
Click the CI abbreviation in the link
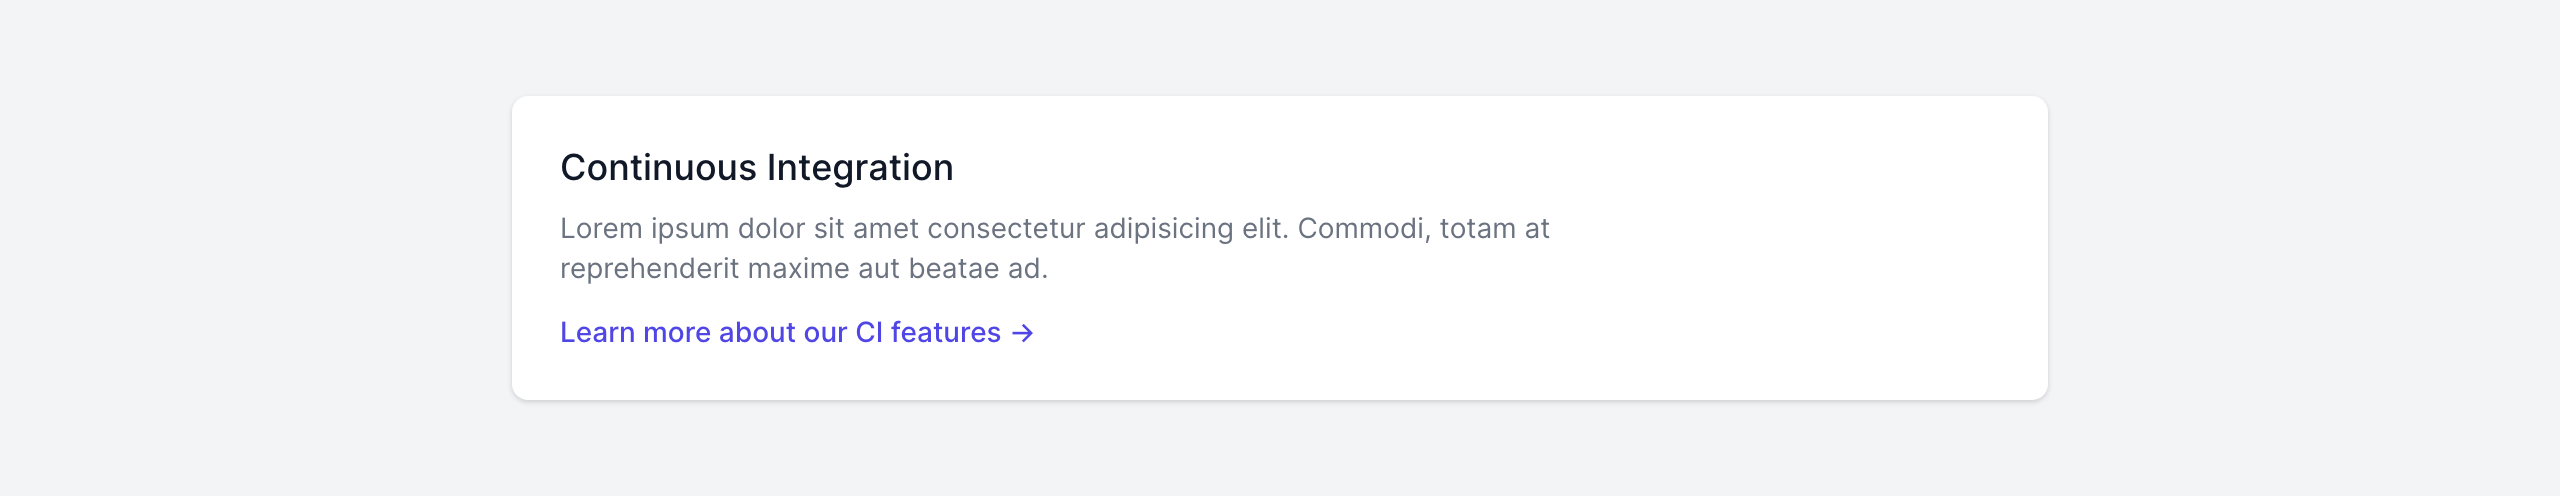point(868,333)
